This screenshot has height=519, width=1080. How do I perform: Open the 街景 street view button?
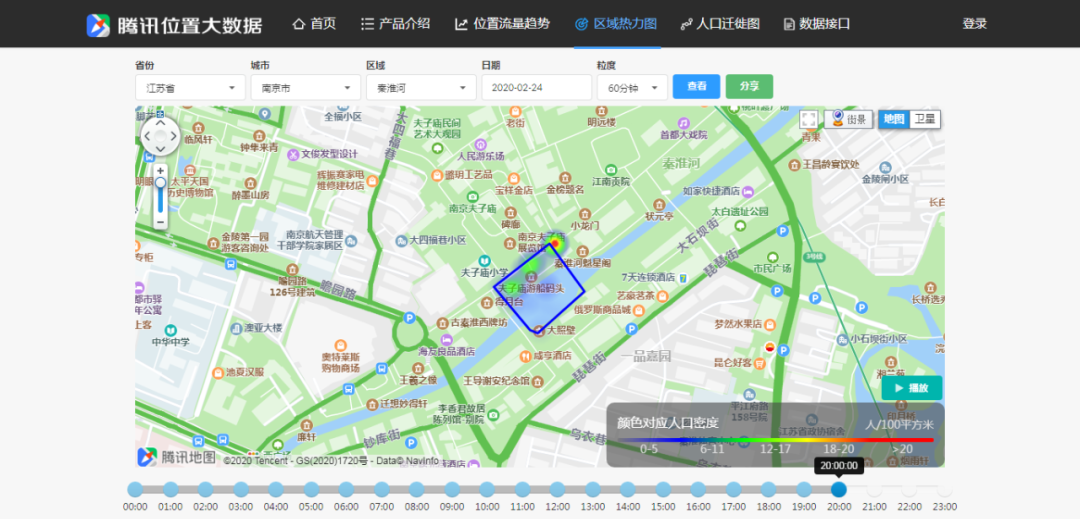[849, 119]
